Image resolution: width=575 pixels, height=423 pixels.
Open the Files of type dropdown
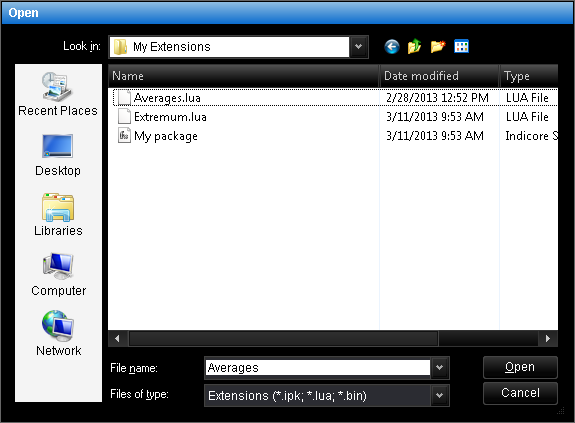[x=439, y=396]
